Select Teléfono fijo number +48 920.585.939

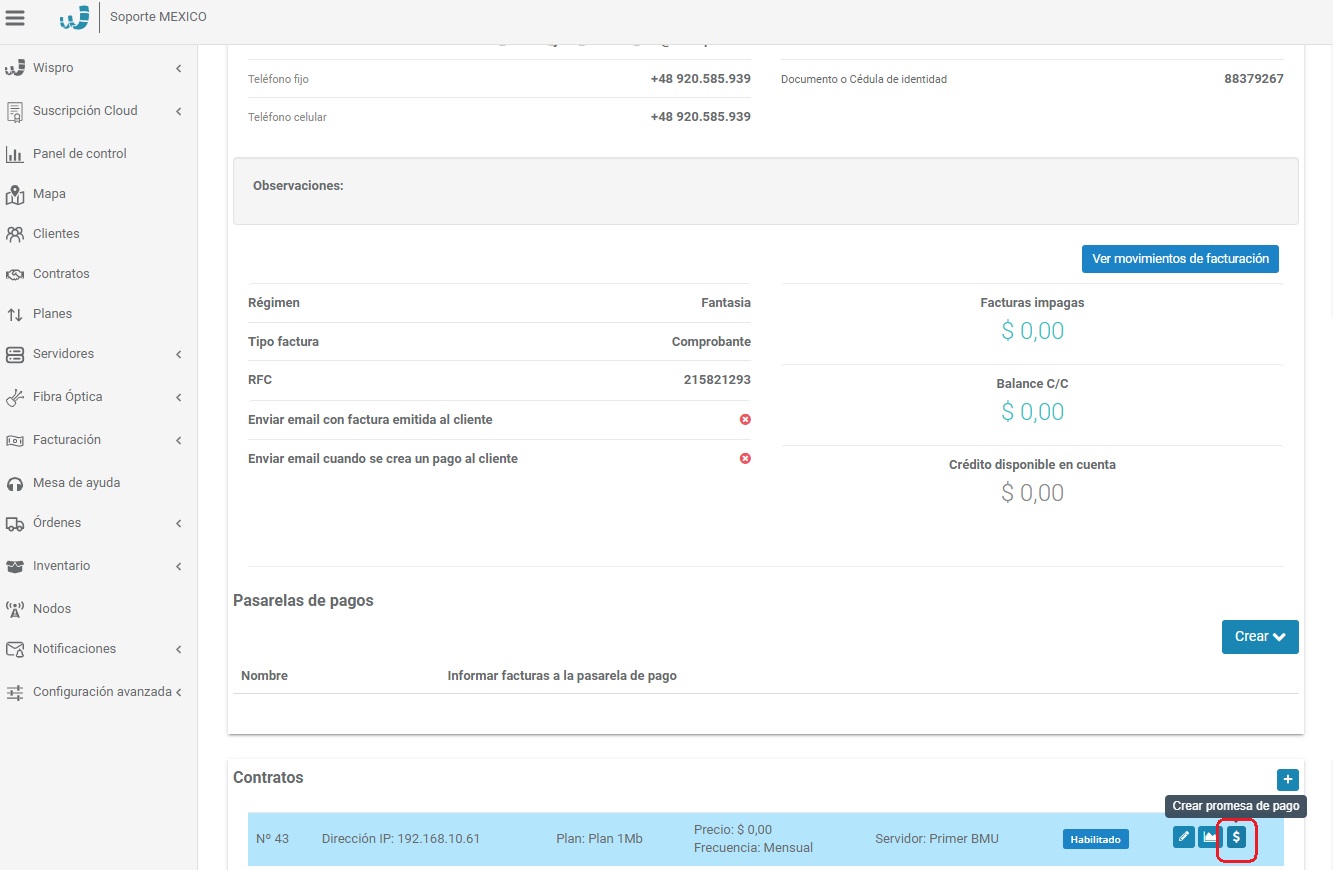pos(700,79)
